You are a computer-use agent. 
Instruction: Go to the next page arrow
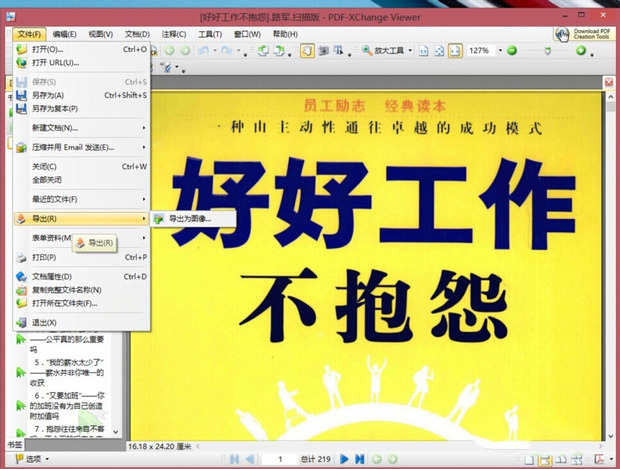[344, 459]
